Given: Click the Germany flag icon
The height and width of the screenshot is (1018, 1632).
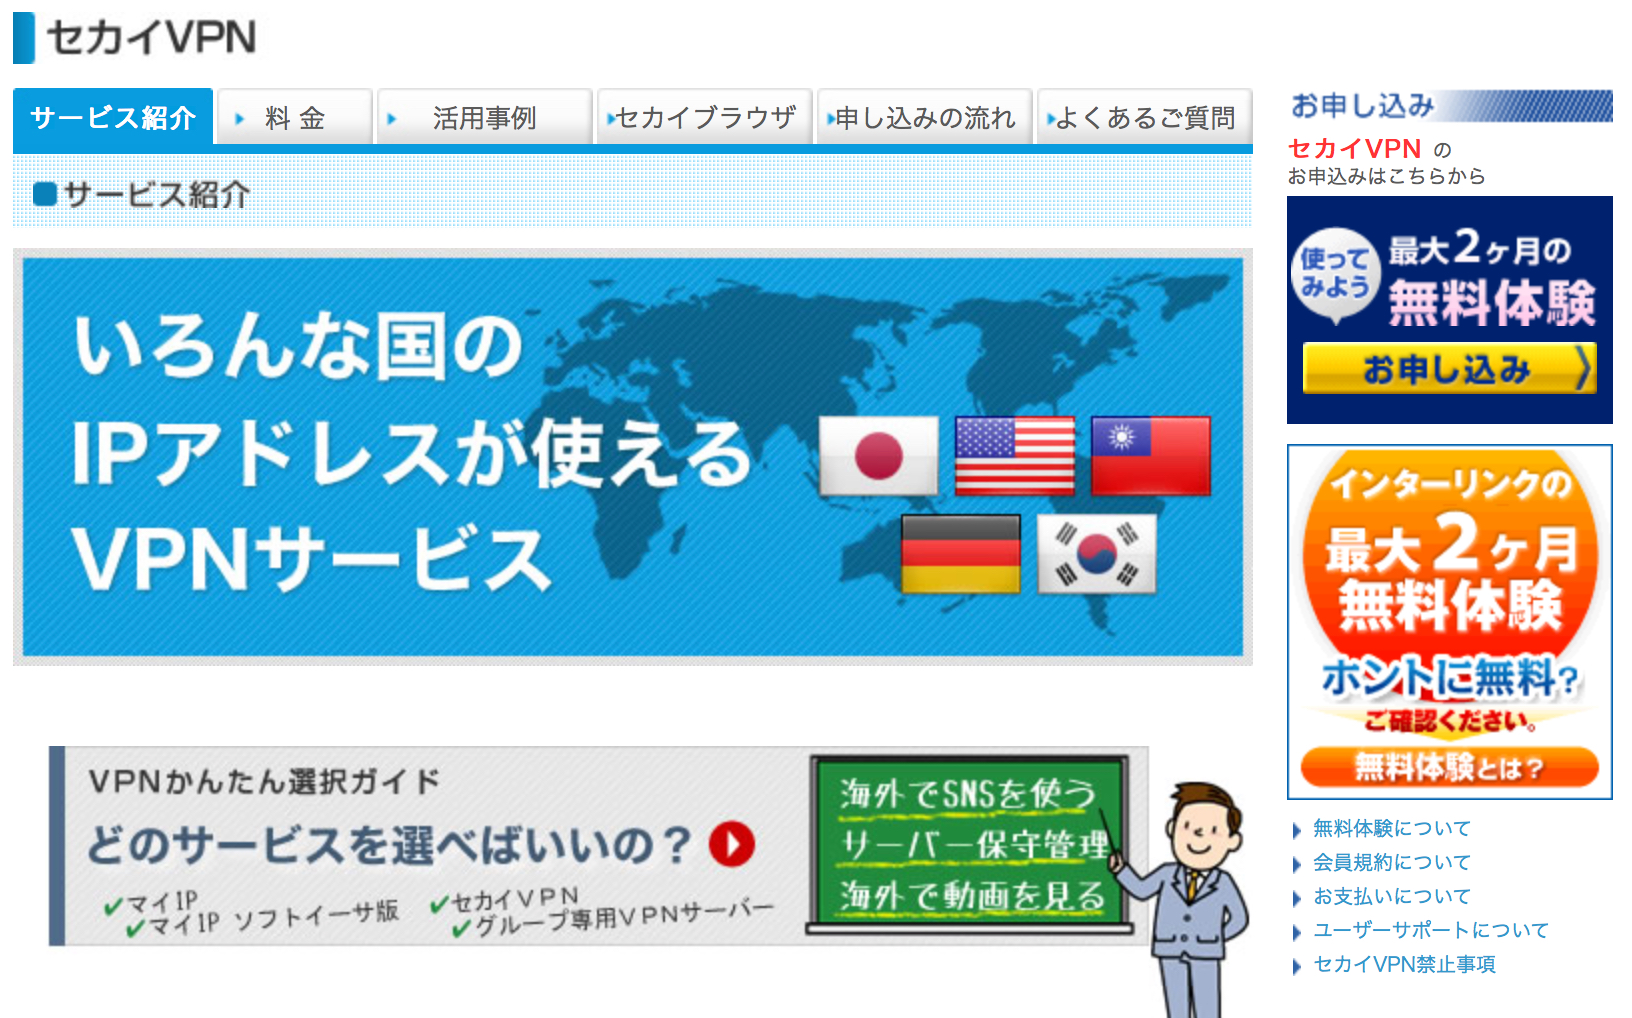Looking at the screenshot, I should (x=961, y=554).
